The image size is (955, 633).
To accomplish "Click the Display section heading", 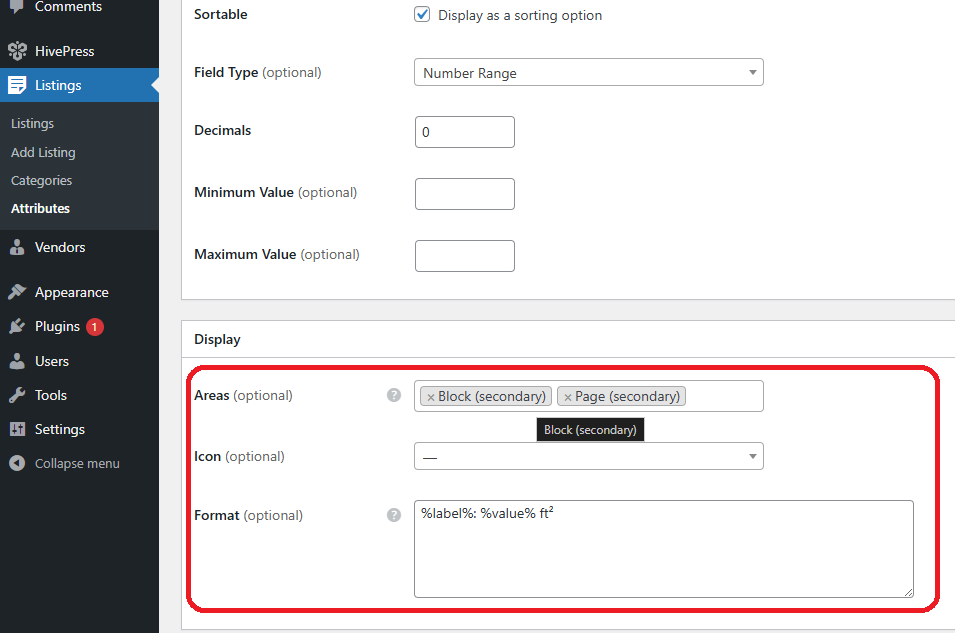I will pos(217,339).
